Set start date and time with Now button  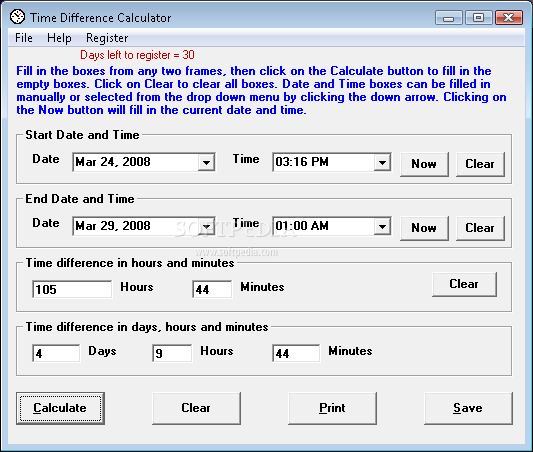[424, 164]
